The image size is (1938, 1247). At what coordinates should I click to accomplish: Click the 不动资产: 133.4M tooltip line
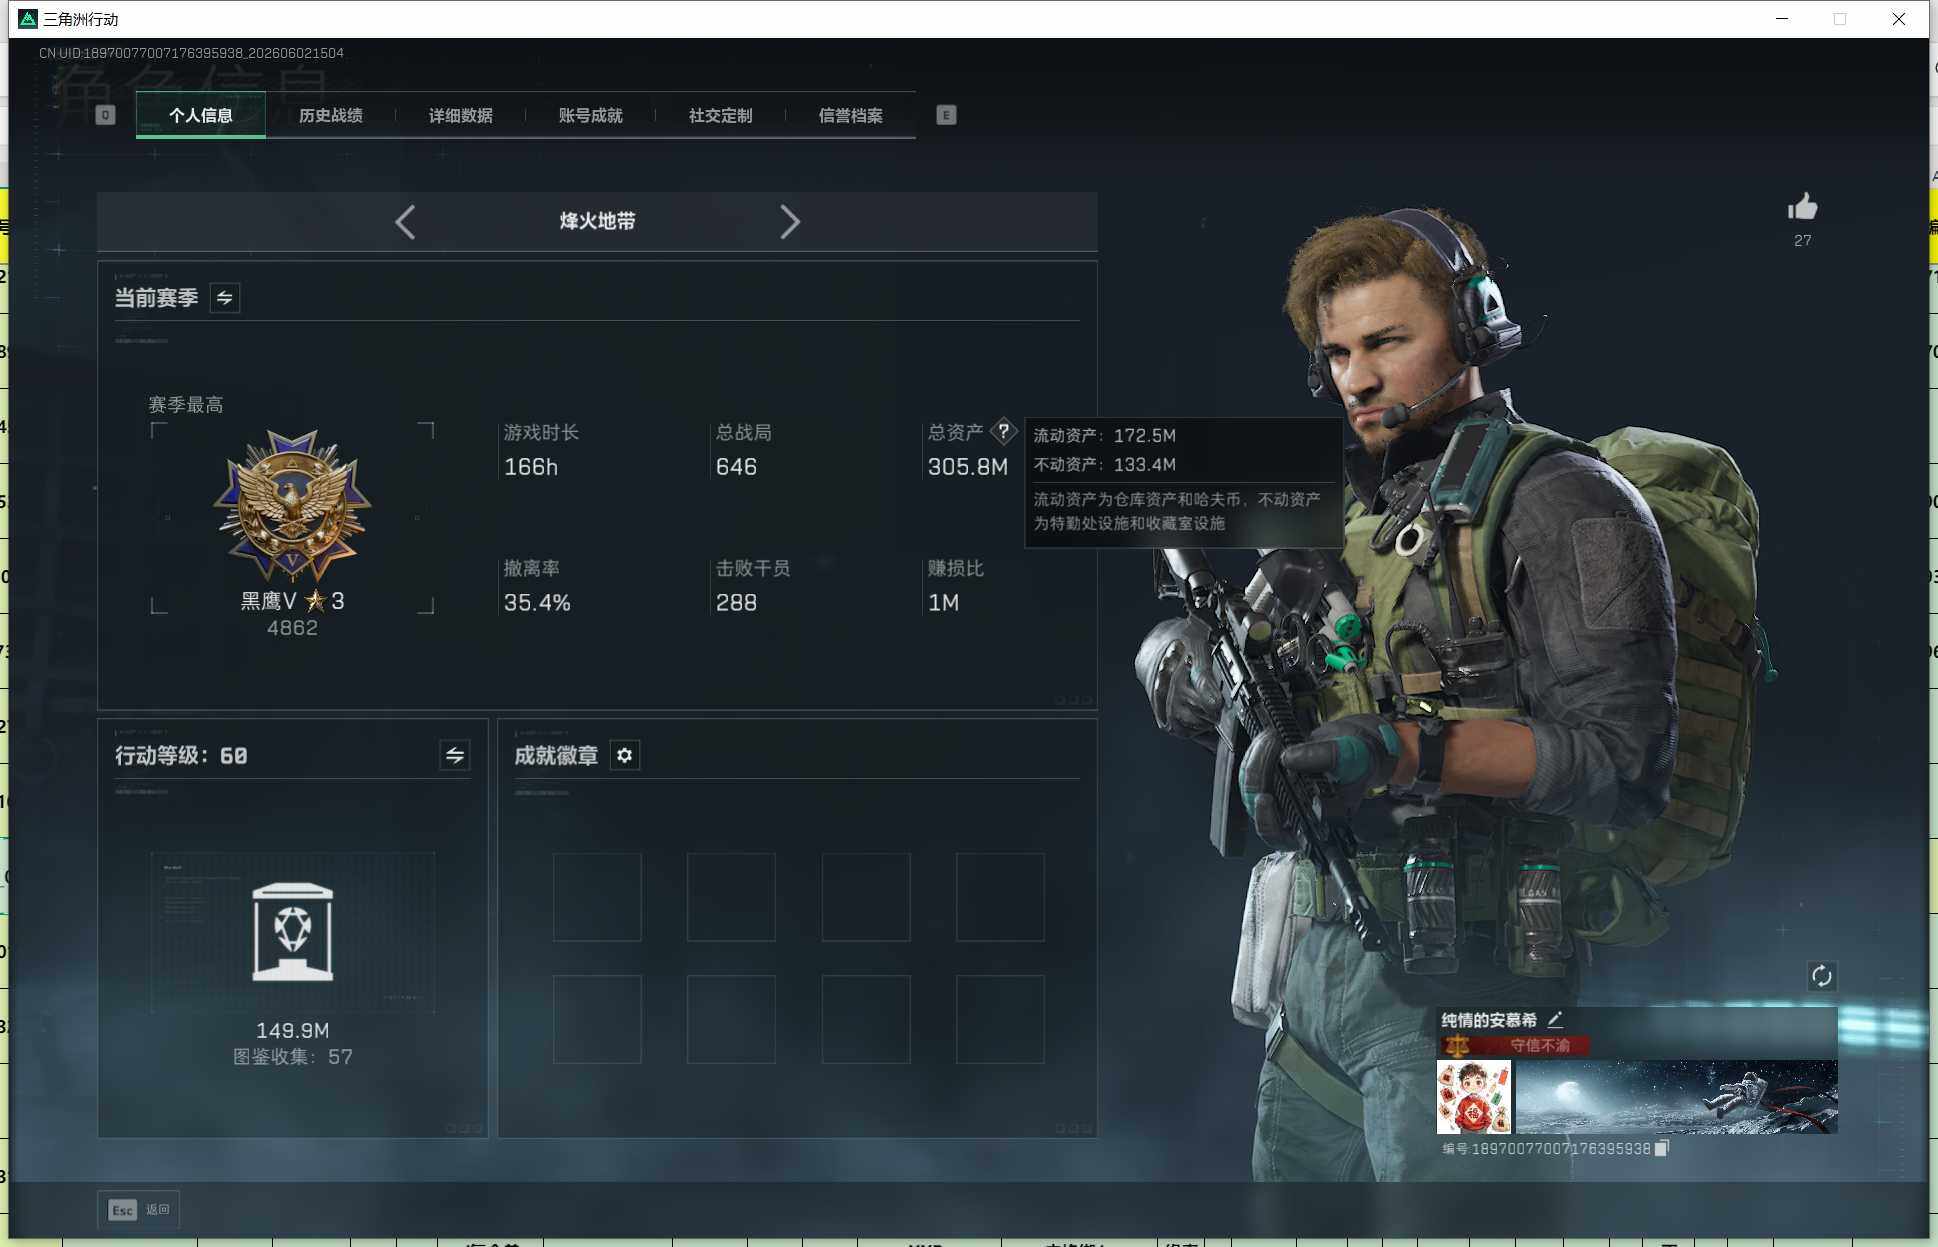[x=1105, y=464]
